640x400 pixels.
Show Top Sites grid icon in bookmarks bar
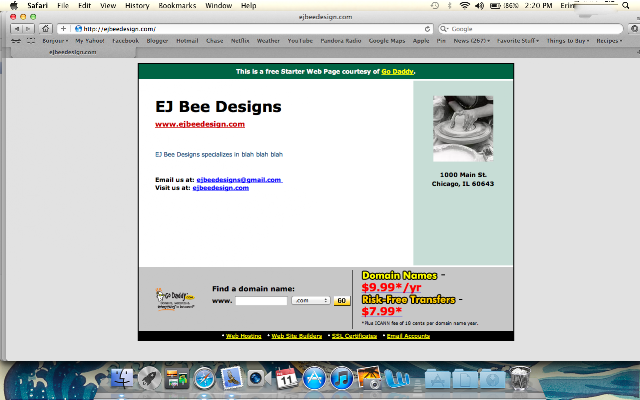pyautogui.click(x=31, y=41)
